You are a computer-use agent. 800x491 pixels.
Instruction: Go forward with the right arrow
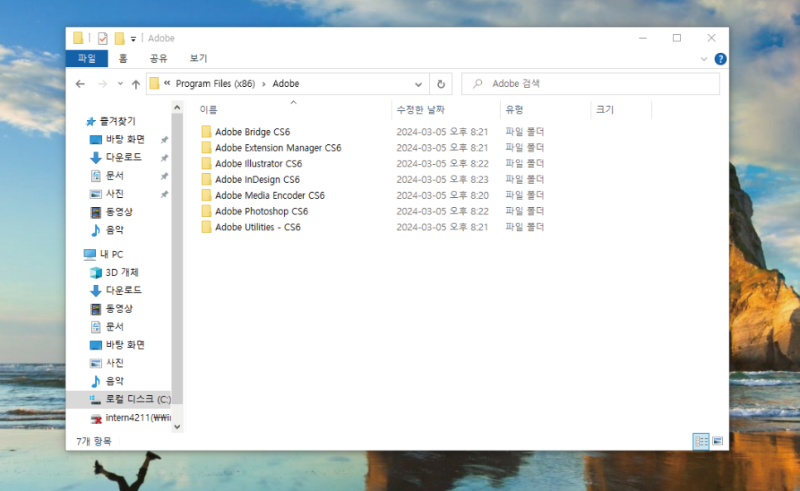point(103,84)
